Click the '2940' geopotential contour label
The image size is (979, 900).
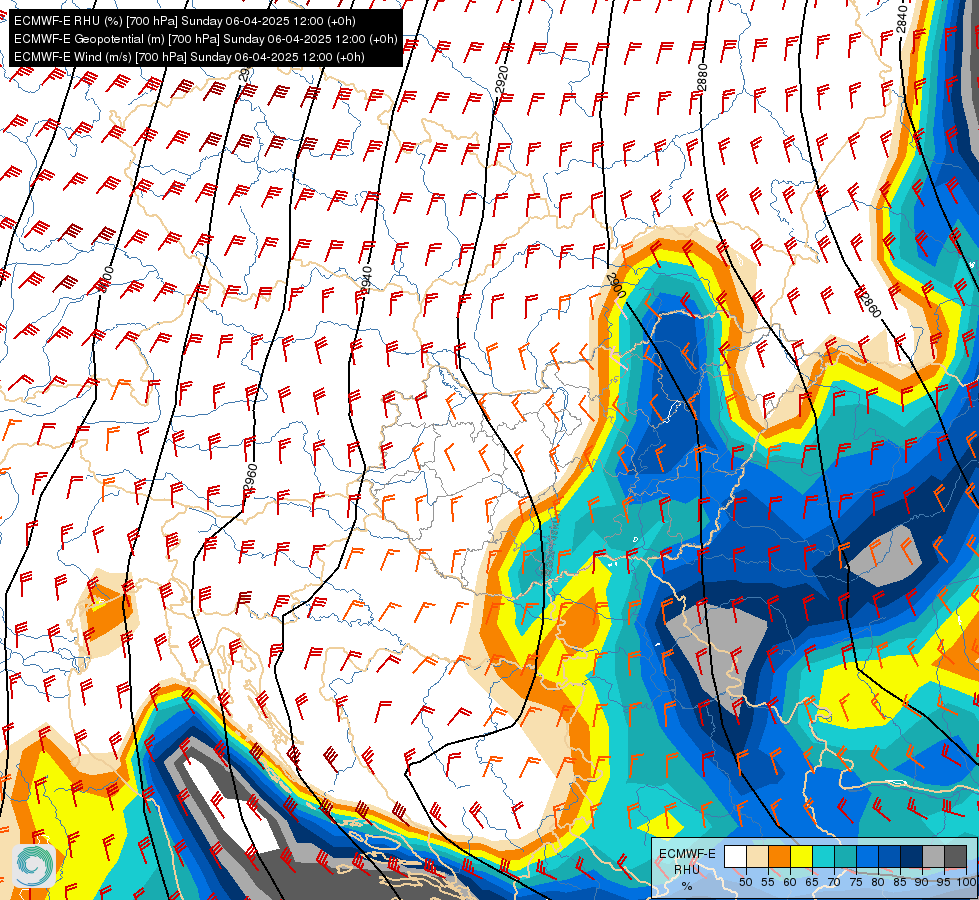[x=367, y=280]
